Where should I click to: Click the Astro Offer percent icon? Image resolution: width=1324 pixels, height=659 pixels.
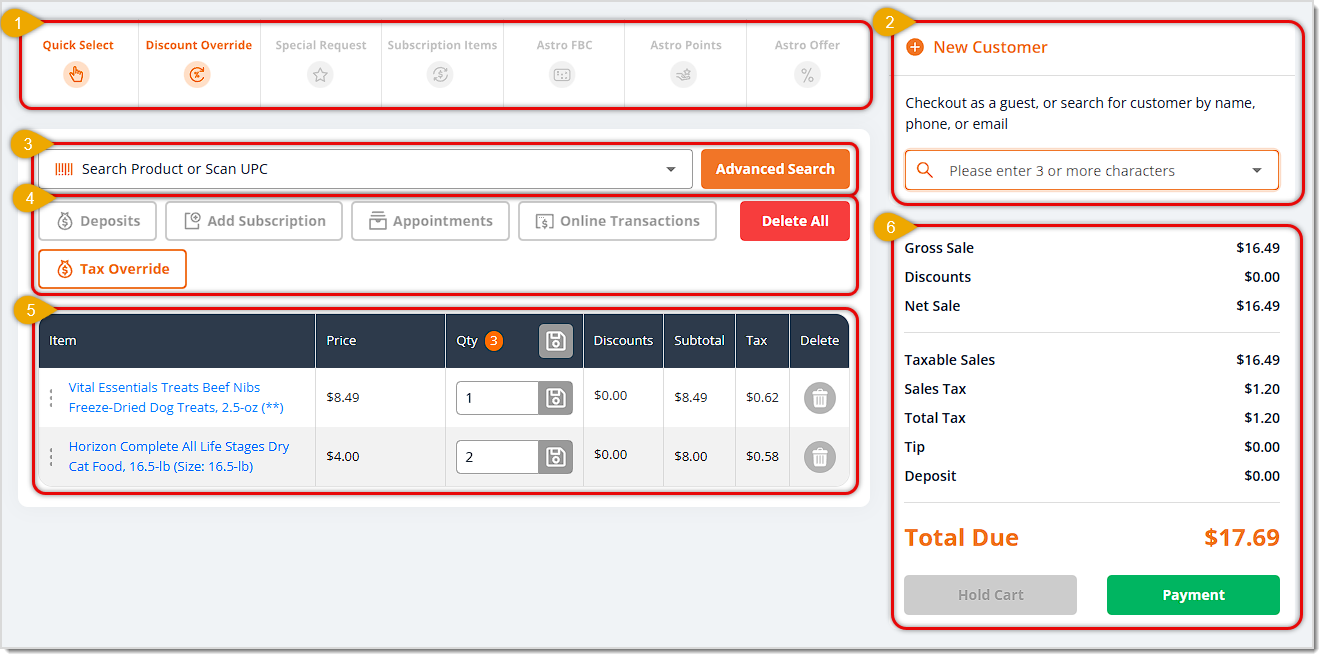(x=807, y=74)
